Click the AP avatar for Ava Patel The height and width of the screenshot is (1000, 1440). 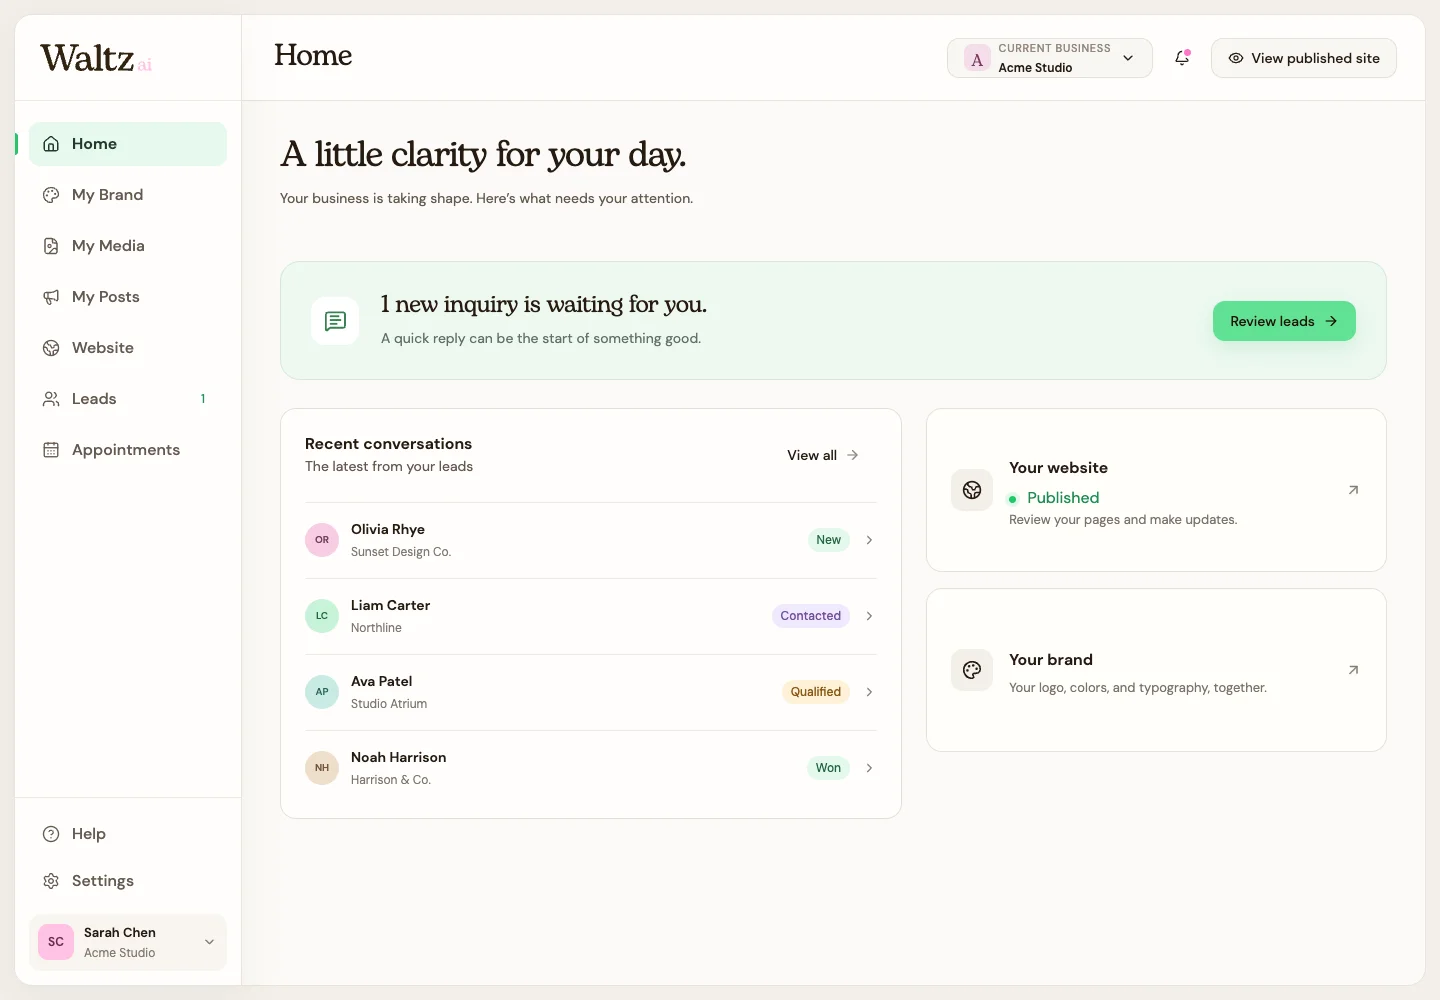coord(322,692)
